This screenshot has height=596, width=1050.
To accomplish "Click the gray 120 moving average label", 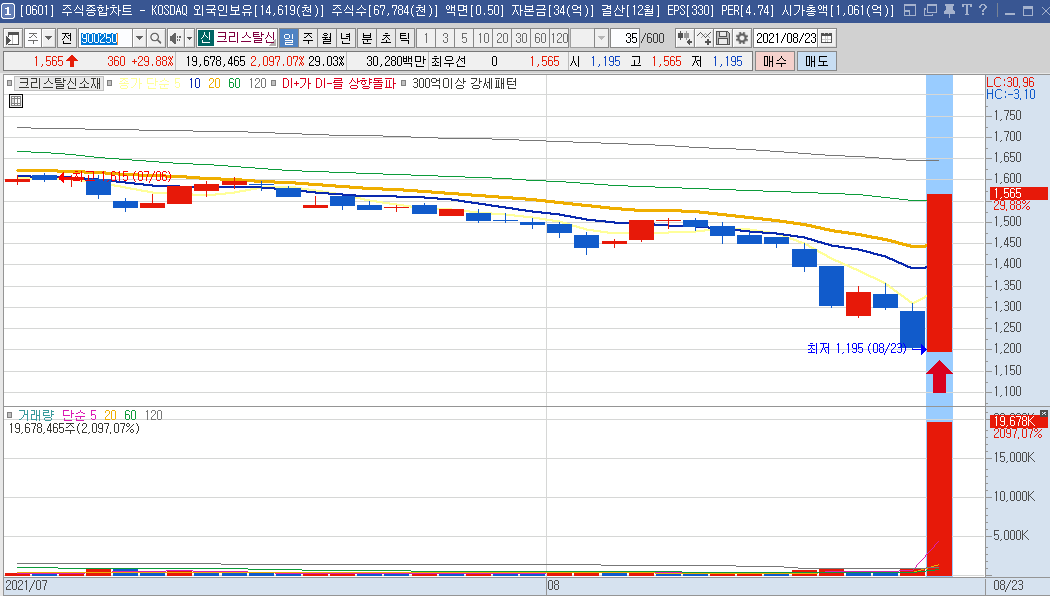I will [257, 84].
